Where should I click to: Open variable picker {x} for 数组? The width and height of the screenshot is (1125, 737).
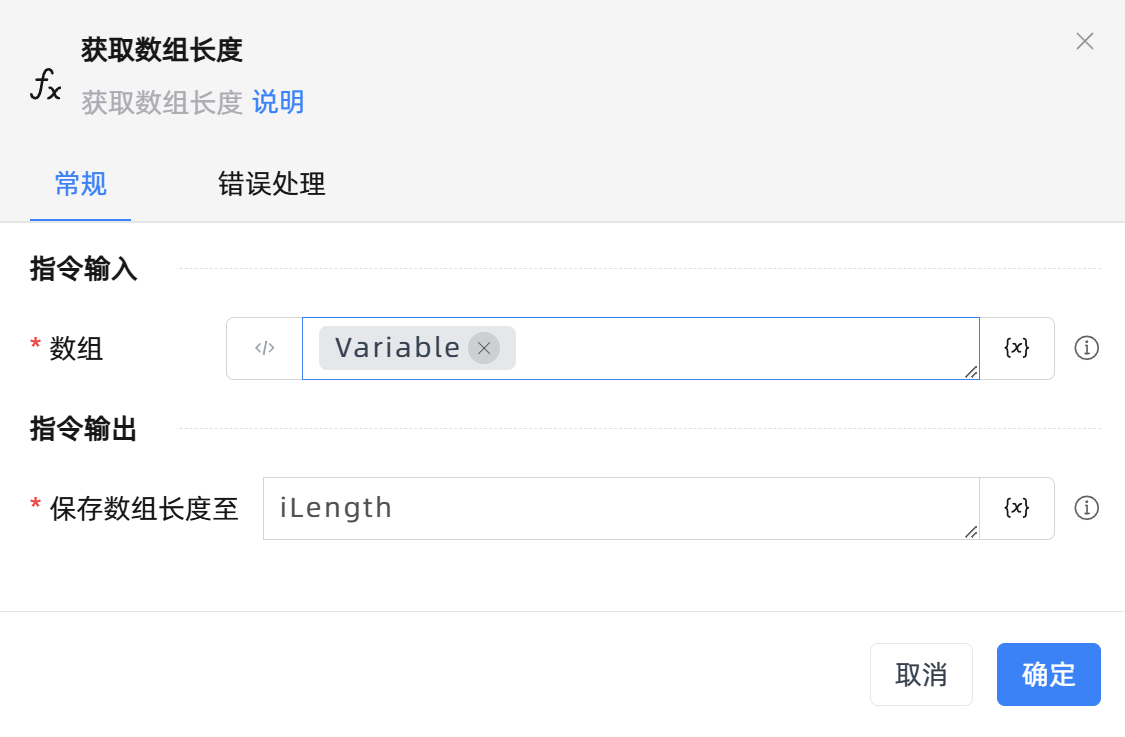(1016, 348)
